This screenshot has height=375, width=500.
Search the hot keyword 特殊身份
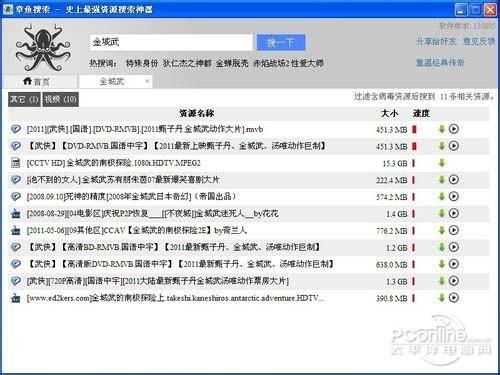pyautogui.click(x=142, y=63)
